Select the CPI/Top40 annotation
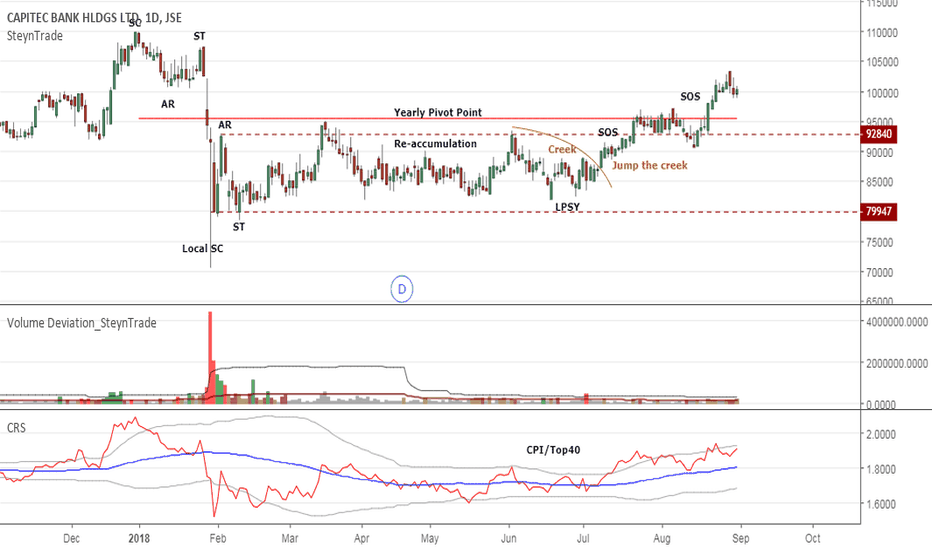The width and height of the screenshot is (932, 550). (553, 450)
